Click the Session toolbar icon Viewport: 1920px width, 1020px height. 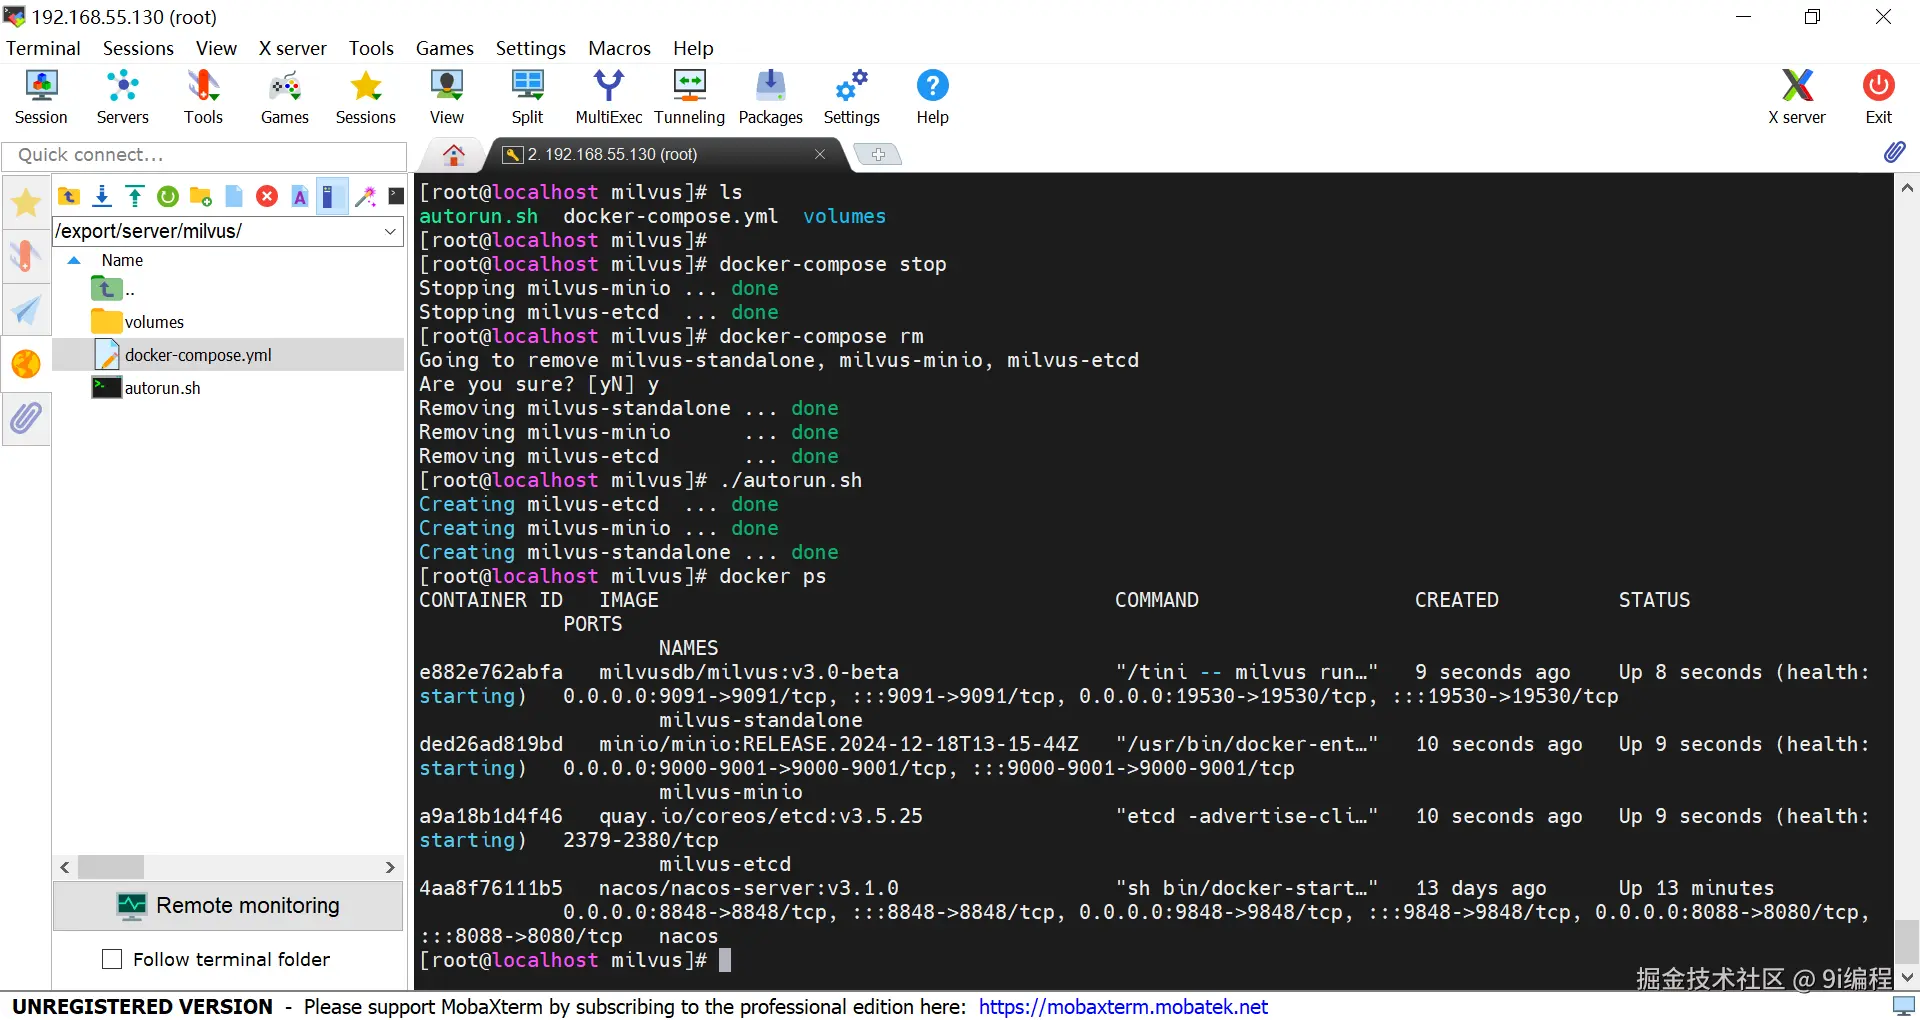(x=41, y=97)
